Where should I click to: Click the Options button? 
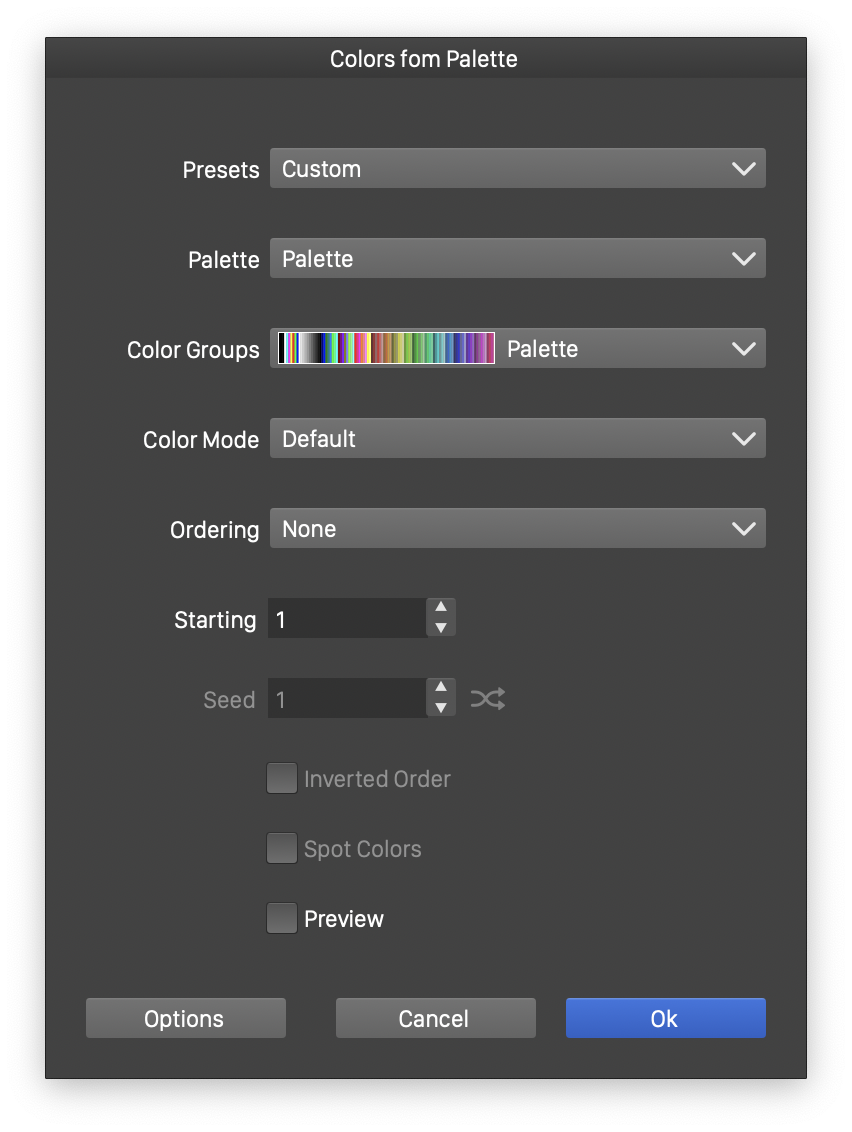point(185,1018)
